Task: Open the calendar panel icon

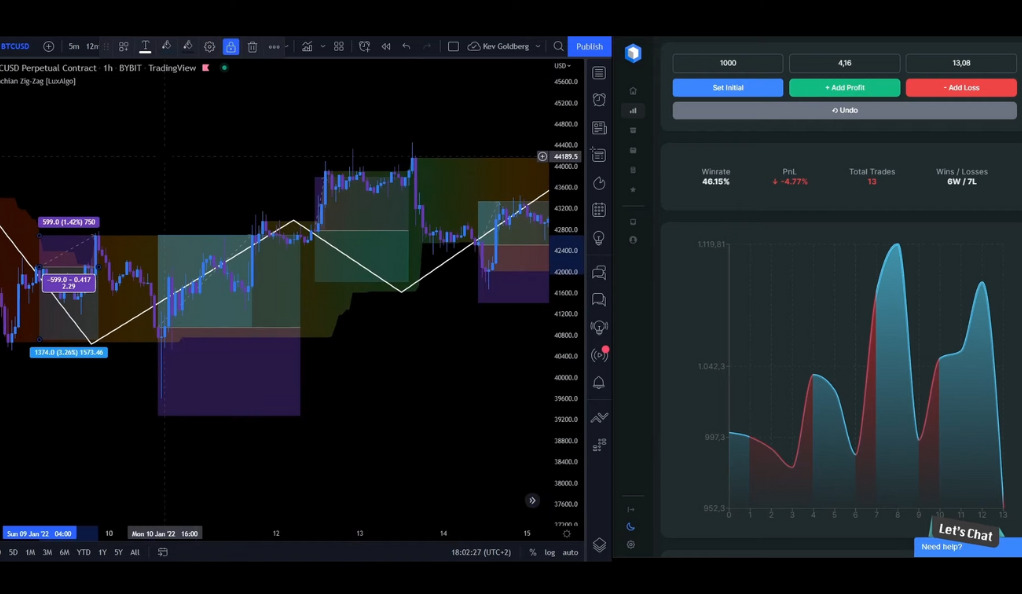Action: click(599, 210)
